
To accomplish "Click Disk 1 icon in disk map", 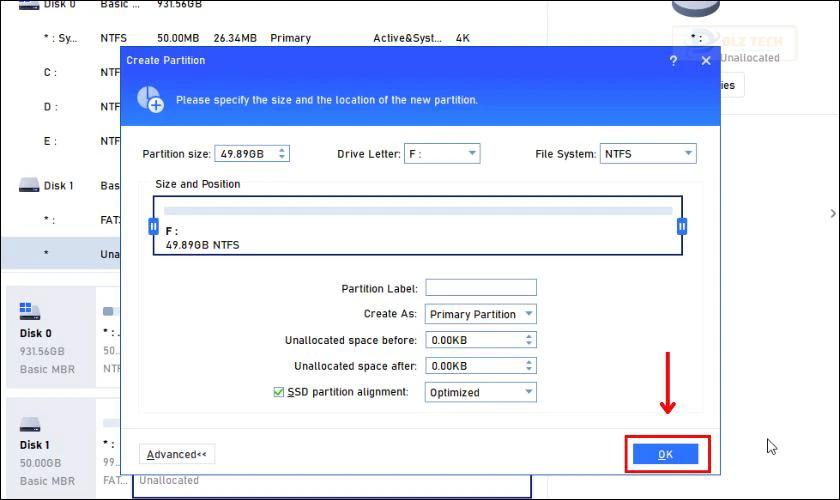I will coord(29,425).
